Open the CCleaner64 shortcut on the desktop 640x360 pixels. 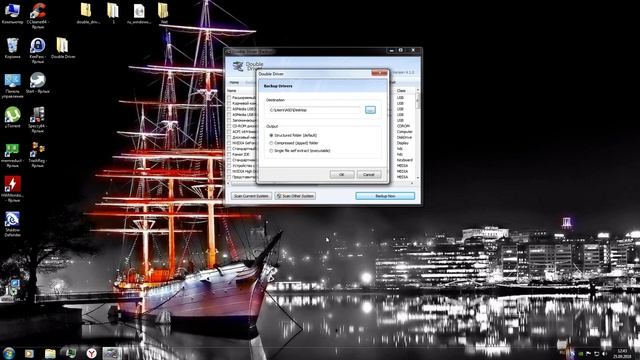38,16
